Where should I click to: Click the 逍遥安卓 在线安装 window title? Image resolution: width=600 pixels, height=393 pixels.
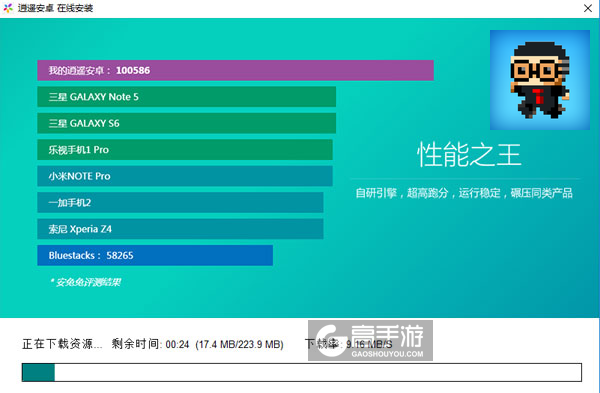(55, 8)
